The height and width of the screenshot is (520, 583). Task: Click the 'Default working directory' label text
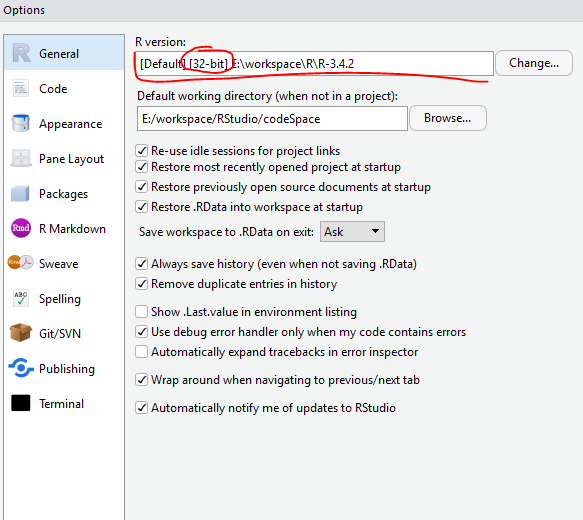(267, 96)
